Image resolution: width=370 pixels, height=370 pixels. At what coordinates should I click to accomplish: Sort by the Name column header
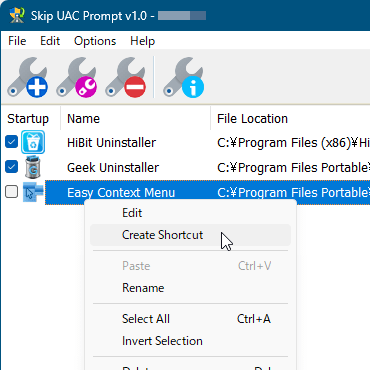coord(136,119)
